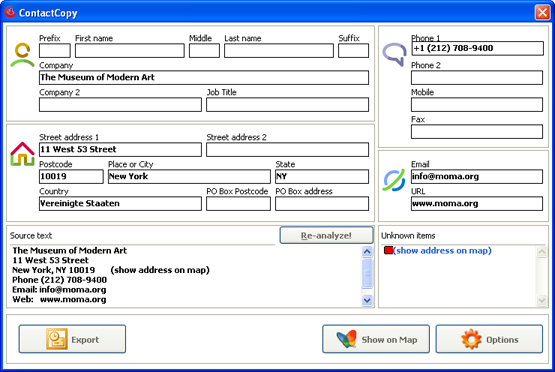Click the ContactCopy app icon in title bar

pos(10,12)
